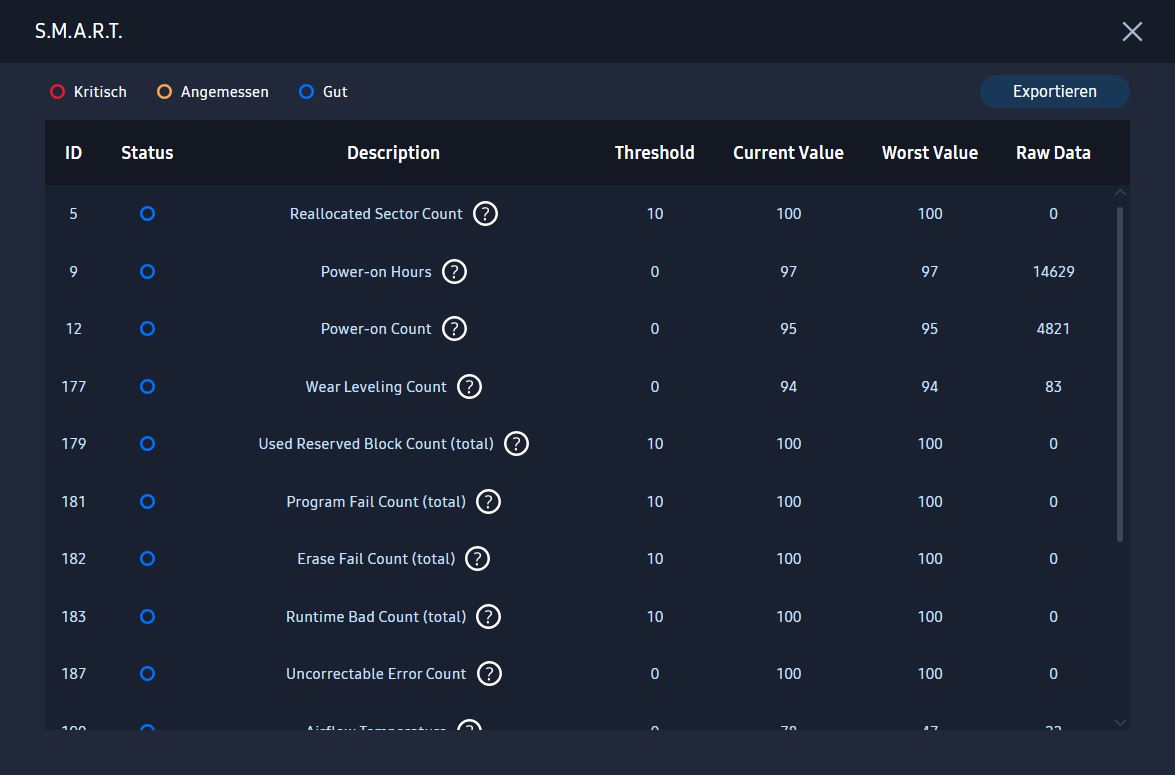The width and height of the screenshot is (1175, 775).
Task: Click the Raw Data column header
Action: coord(1053,153)
